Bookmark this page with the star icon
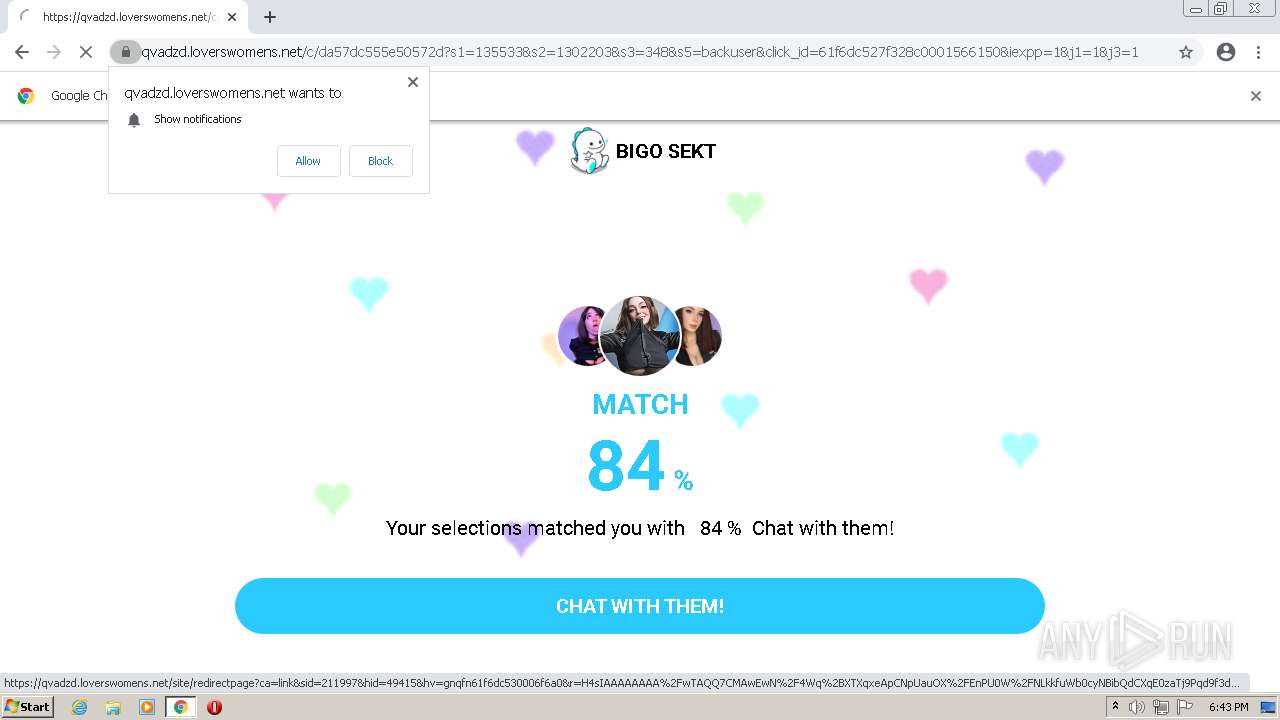Viewport: 1280px width, 720px height. [x=1186, y=52]
